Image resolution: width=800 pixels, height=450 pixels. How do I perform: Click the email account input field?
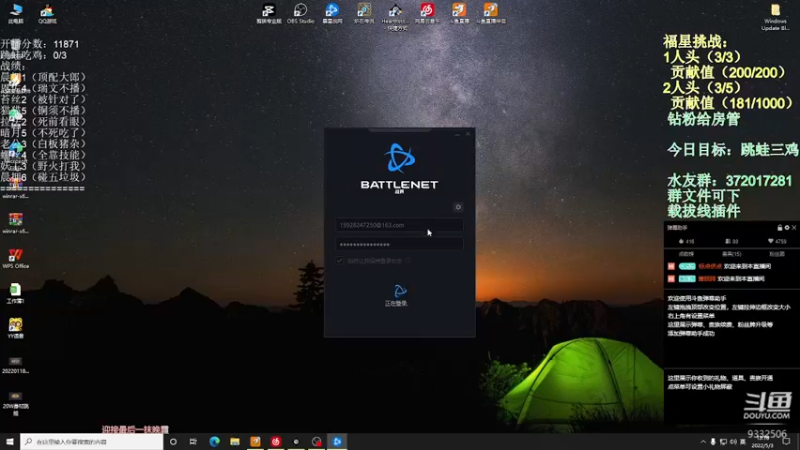coord(399,225)
